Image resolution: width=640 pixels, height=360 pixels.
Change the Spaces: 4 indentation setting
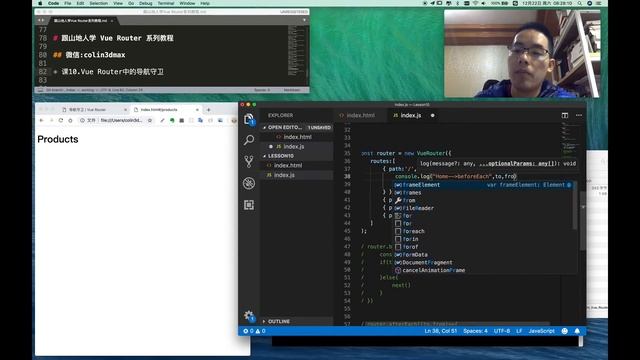pos(475,331)
